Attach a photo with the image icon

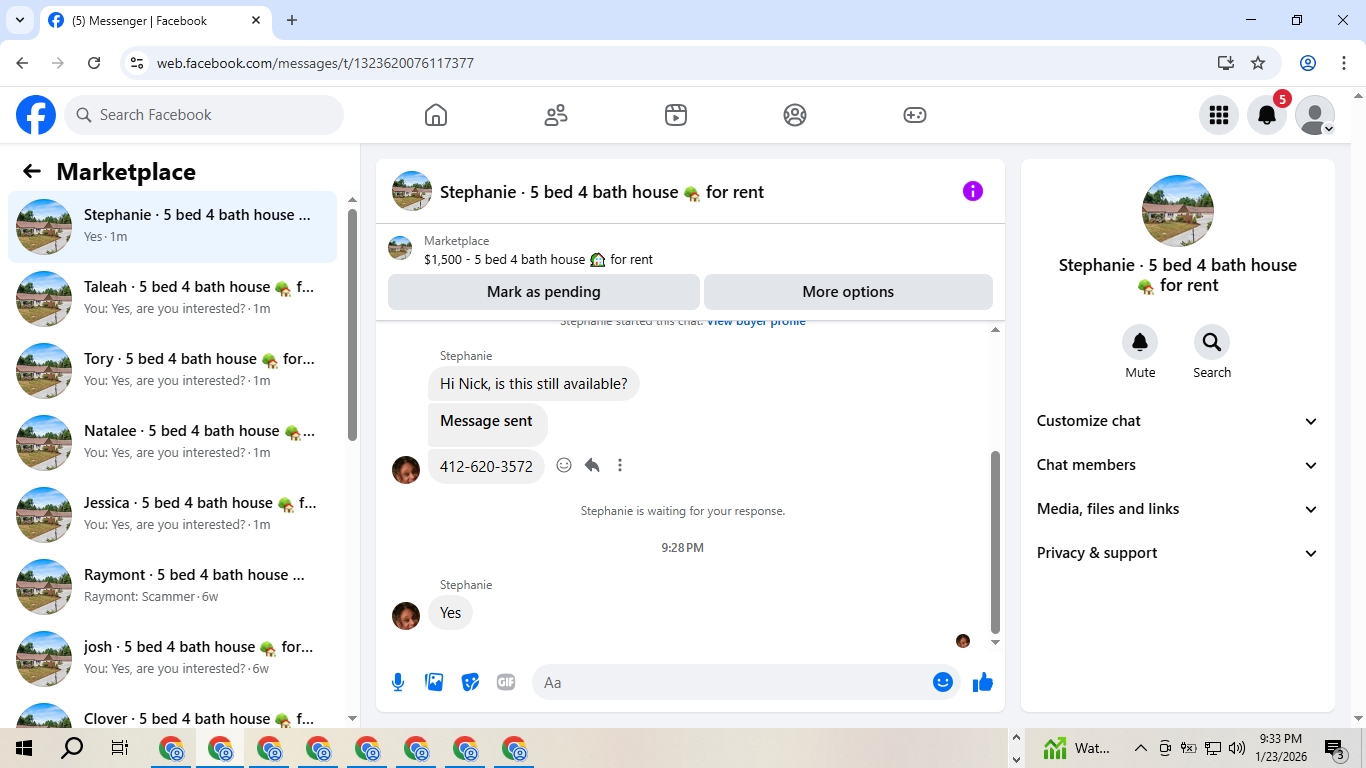point(434,682)
